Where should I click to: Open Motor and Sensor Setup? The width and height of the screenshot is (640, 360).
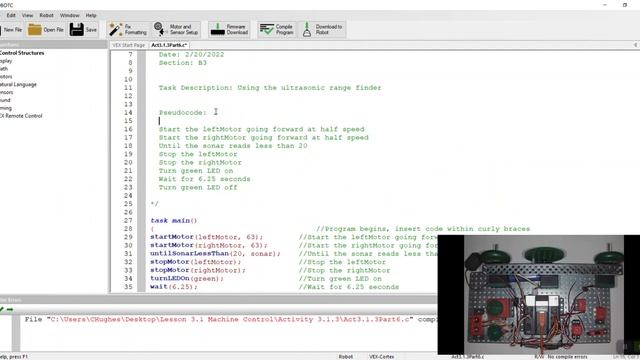(176, 30)
